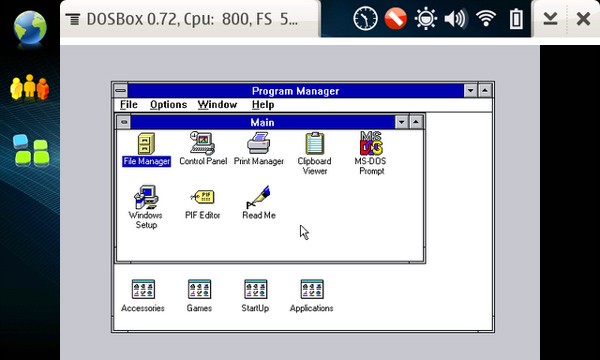The height and width of the screenshot is (360, 600).
Task: Select the Print Manager printer icon
Action: point(259,143)
